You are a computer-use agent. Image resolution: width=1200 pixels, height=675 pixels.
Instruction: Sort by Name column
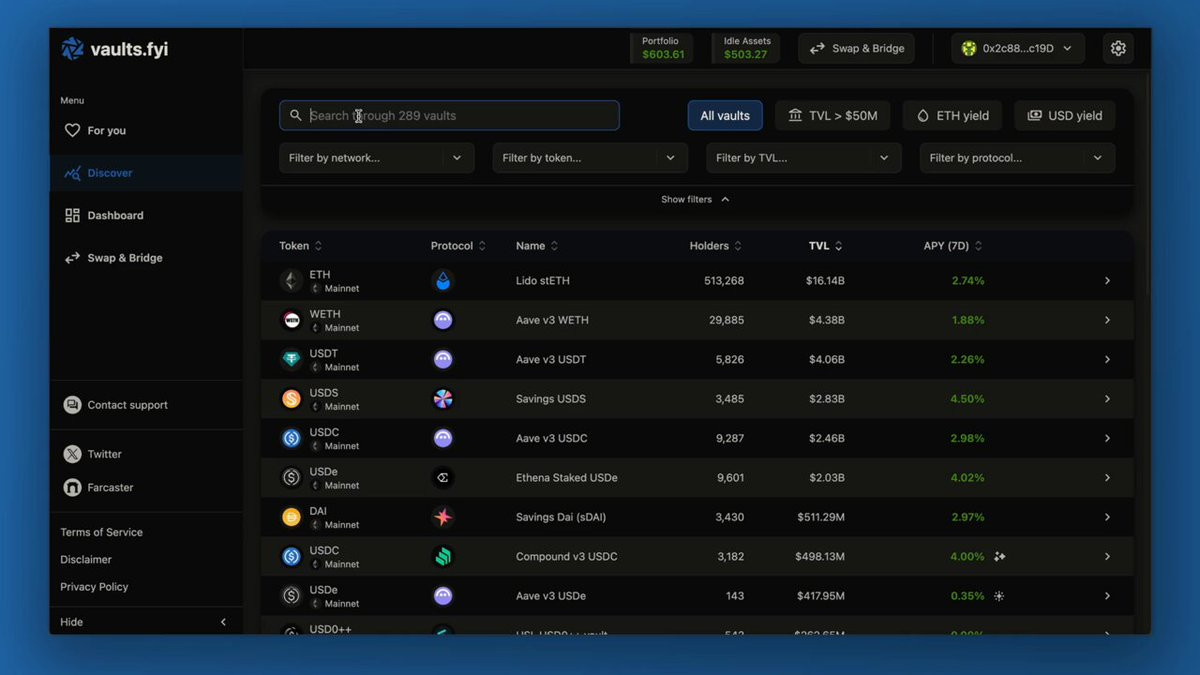click(x=537, y=246)
